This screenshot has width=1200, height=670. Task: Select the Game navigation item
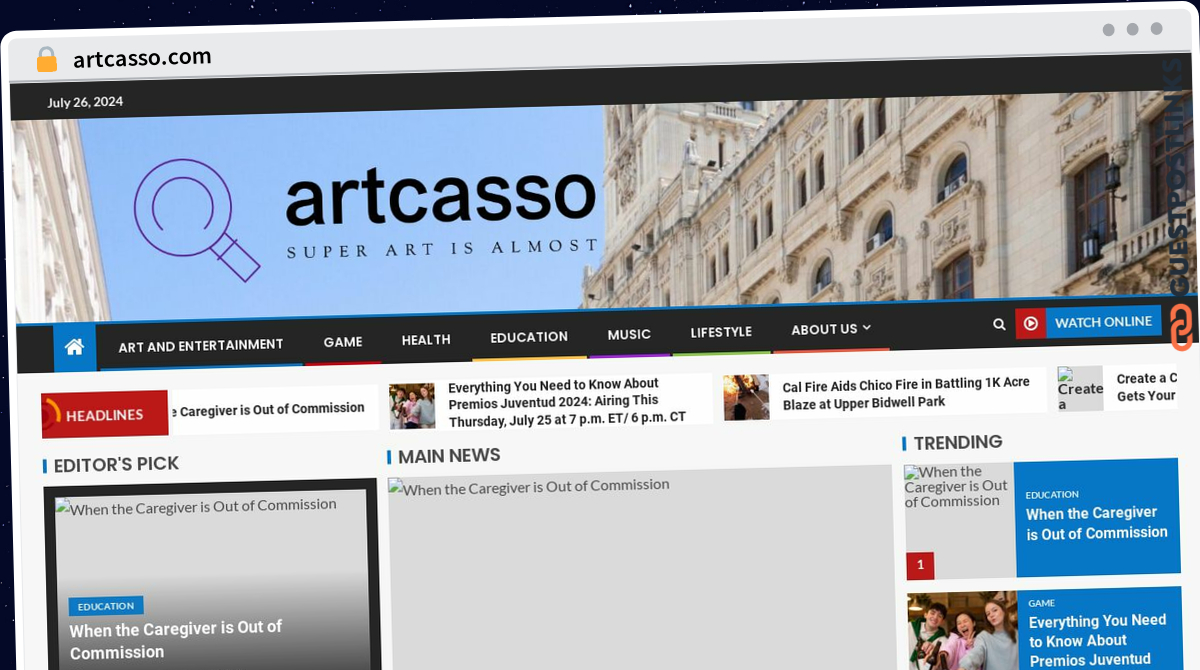coord(343,342)
